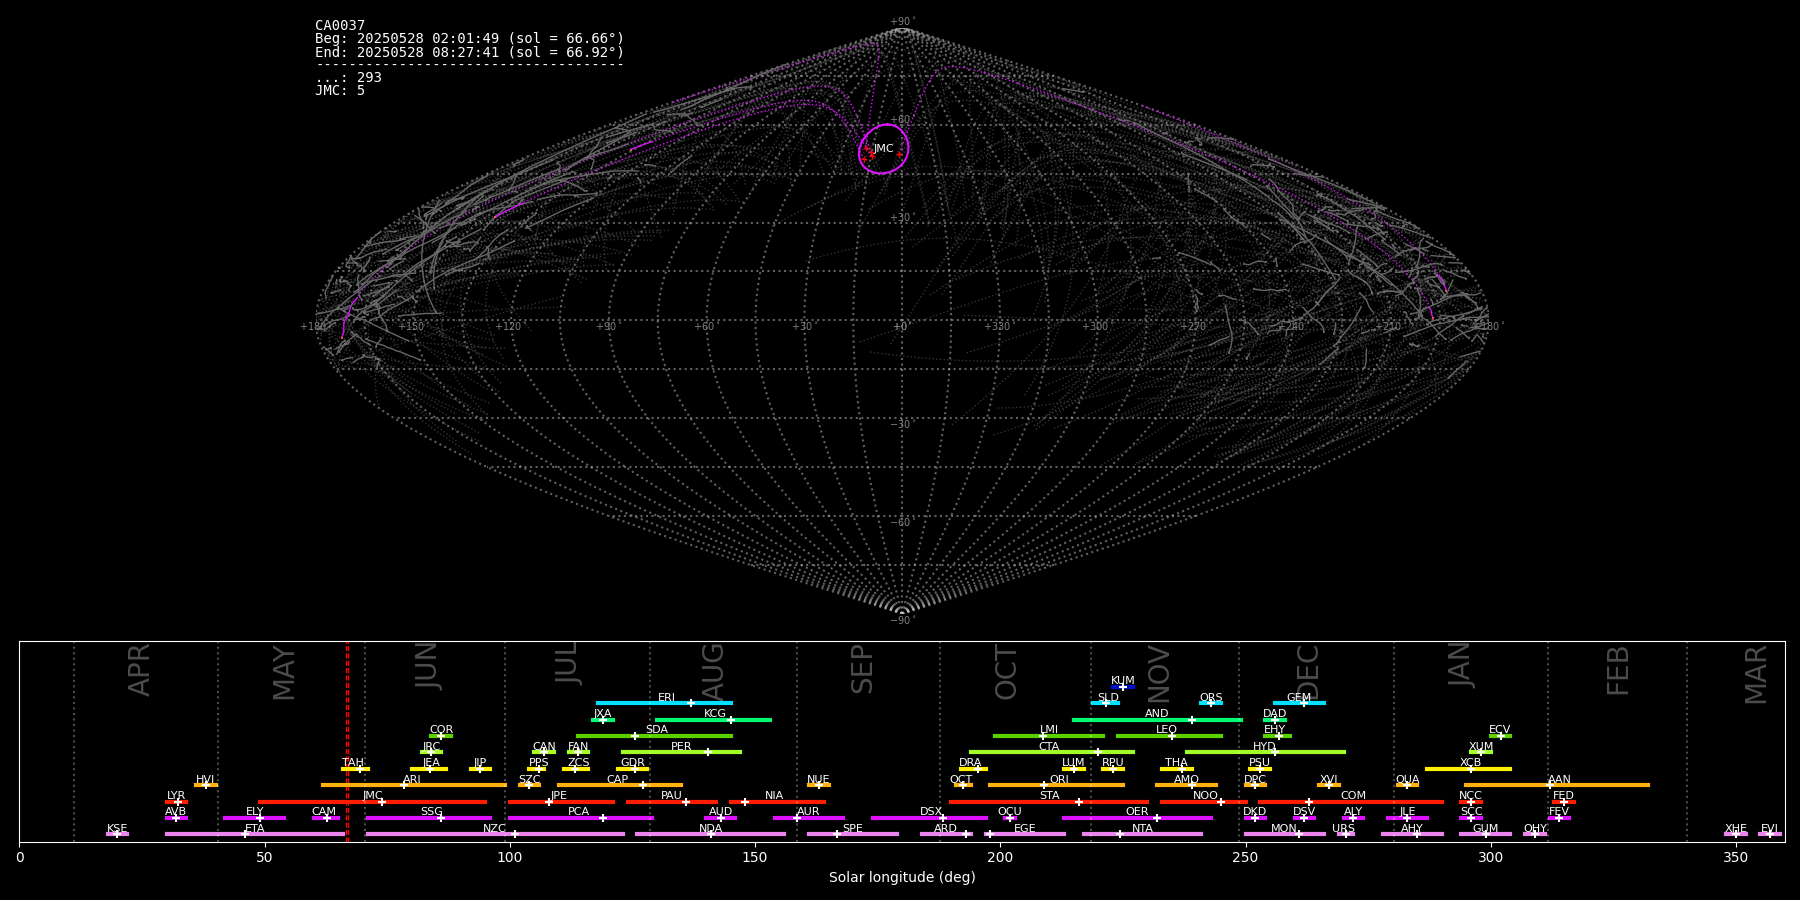Click the CAM shower label

324,812
